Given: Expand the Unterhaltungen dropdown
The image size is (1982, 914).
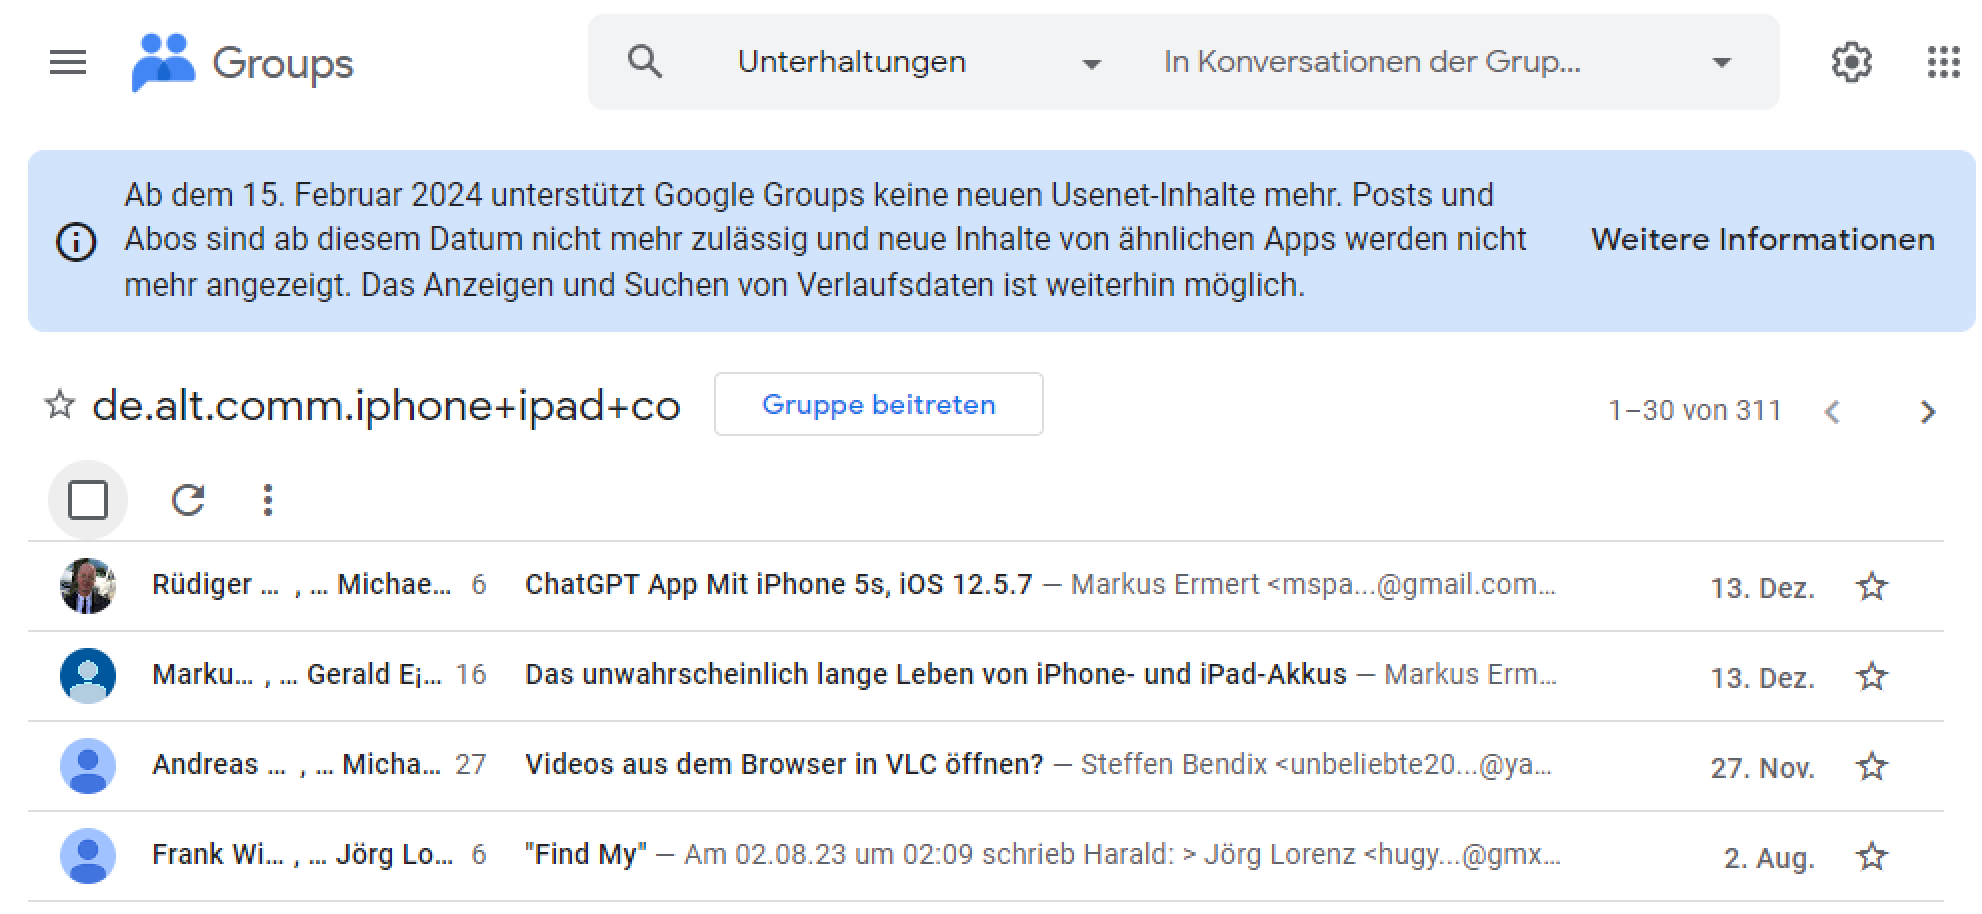Looking at the screenshot, I should pos(1091,65).
